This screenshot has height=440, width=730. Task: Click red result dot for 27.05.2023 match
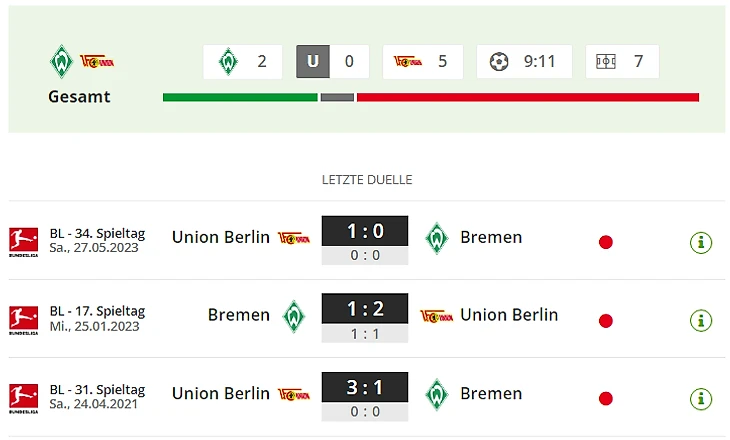tap(606, 242)
